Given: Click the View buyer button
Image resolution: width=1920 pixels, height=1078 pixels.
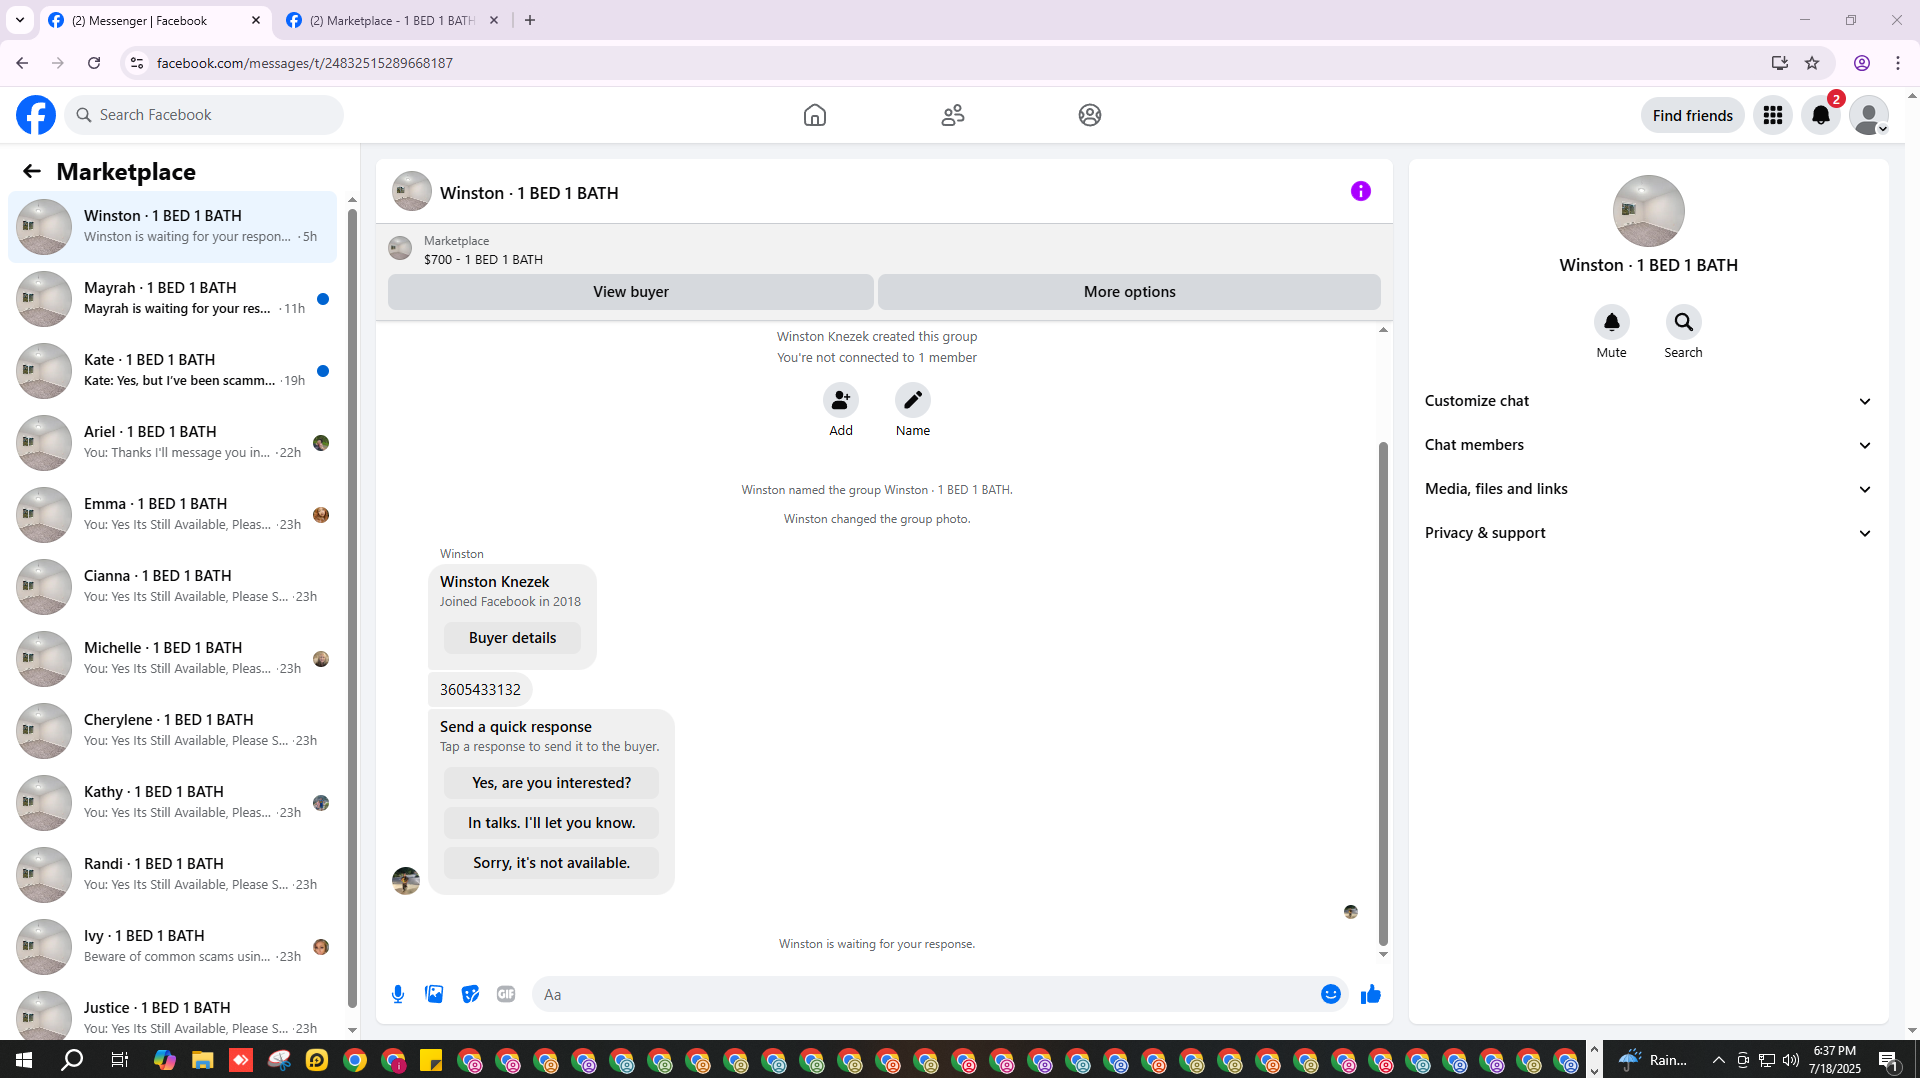Looking at the screenshot, I should 630,292.
